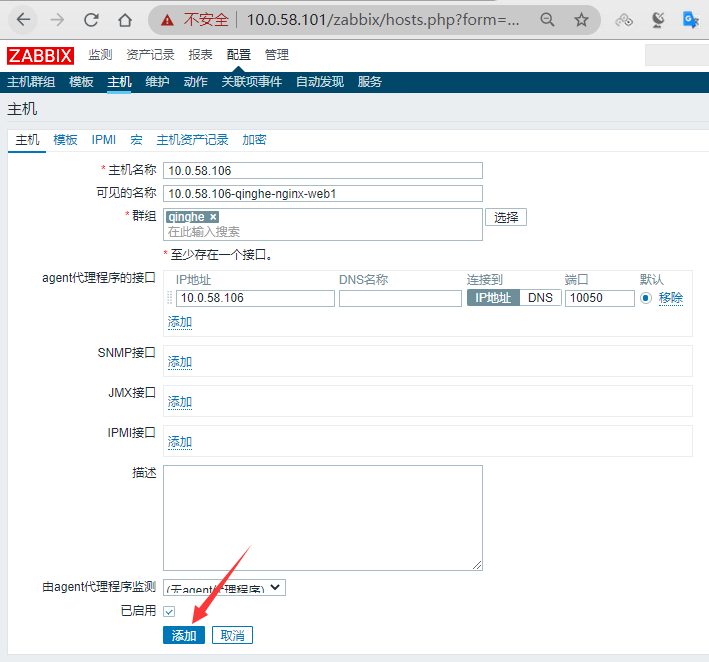Click the browser back arrow
The width and height of the screenshot is (709, 662).
pyautogui.click(x=23, y=20)
